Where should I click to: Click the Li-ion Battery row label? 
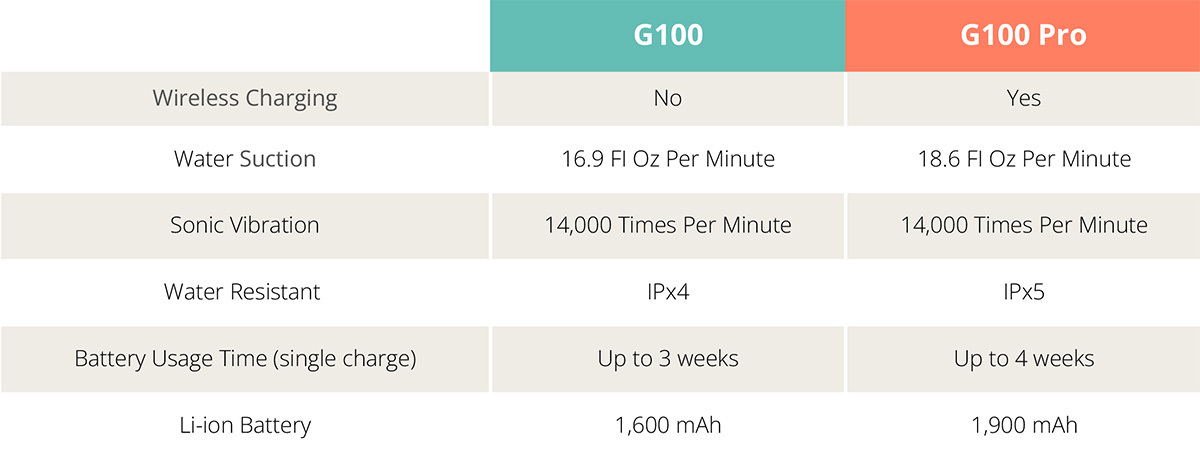pyautogui.click(x=245, y=425)
